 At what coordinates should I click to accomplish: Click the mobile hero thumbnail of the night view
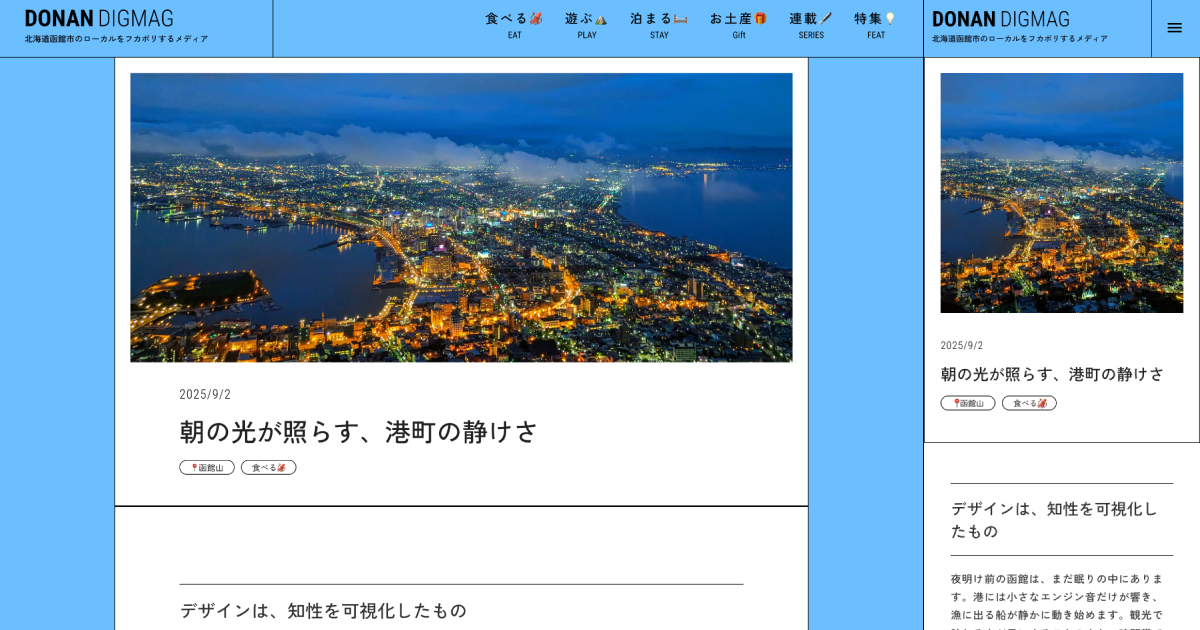pos(1061,192)
